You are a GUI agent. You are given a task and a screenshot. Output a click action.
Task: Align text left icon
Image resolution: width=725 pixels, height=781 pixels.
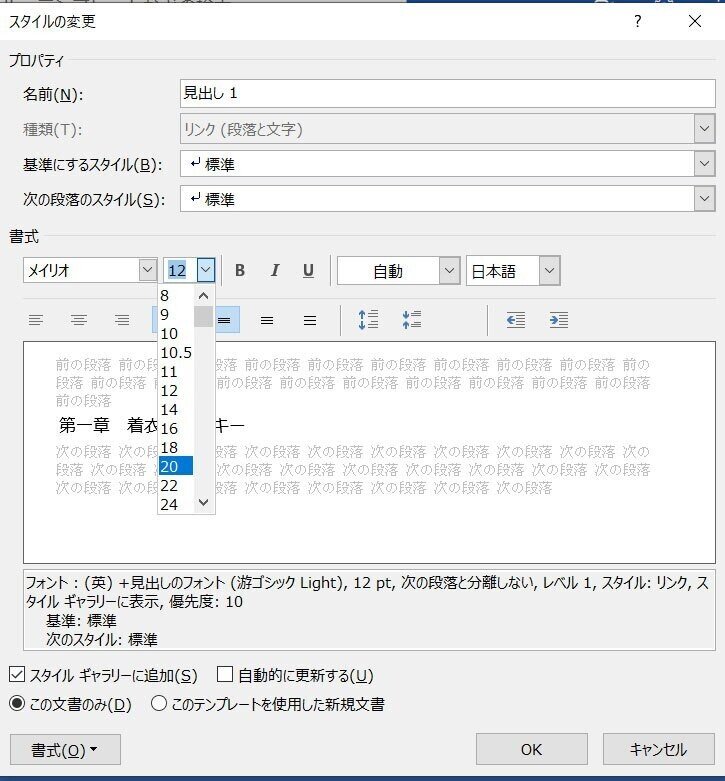point(35,320)
